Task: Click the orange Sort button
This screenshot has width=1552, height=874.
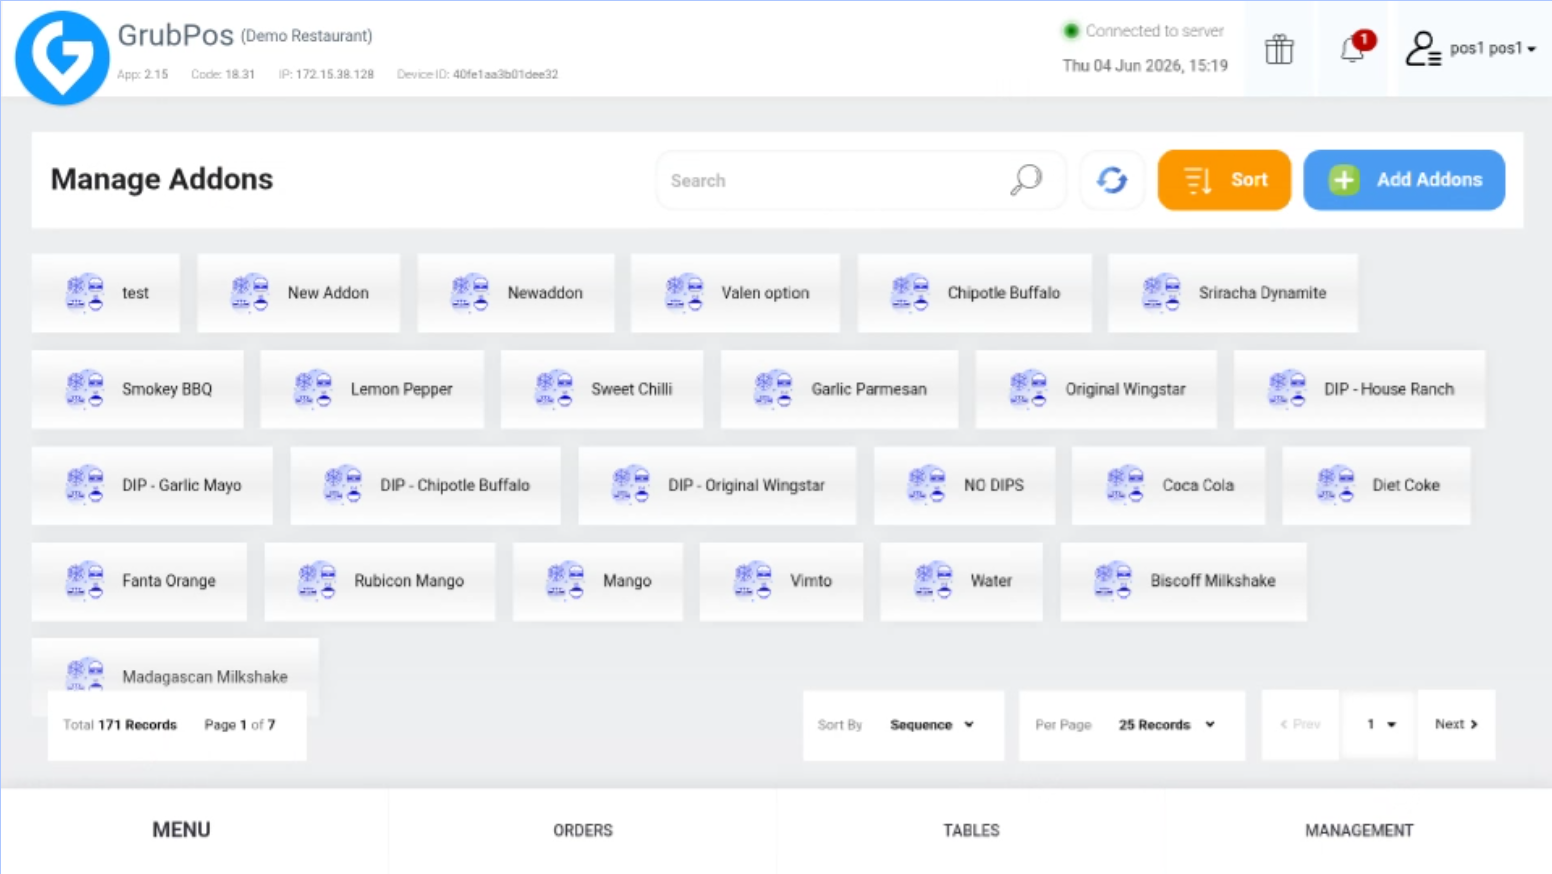Action: pyautogui.click(x=1224, y=180)
